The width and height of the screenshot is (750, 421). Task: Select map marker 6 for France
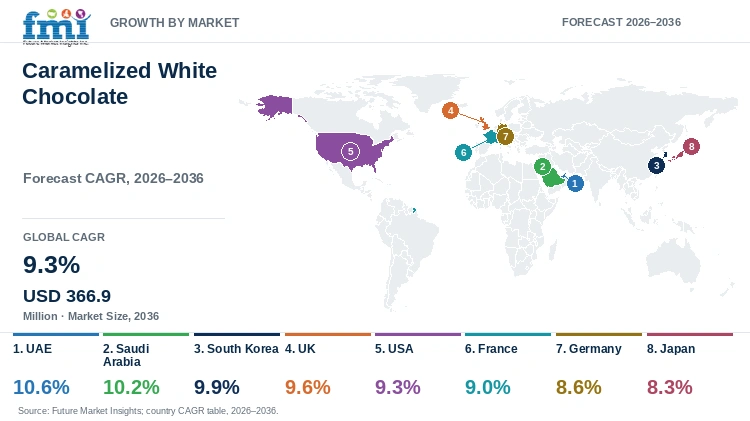tap(463, 153)
